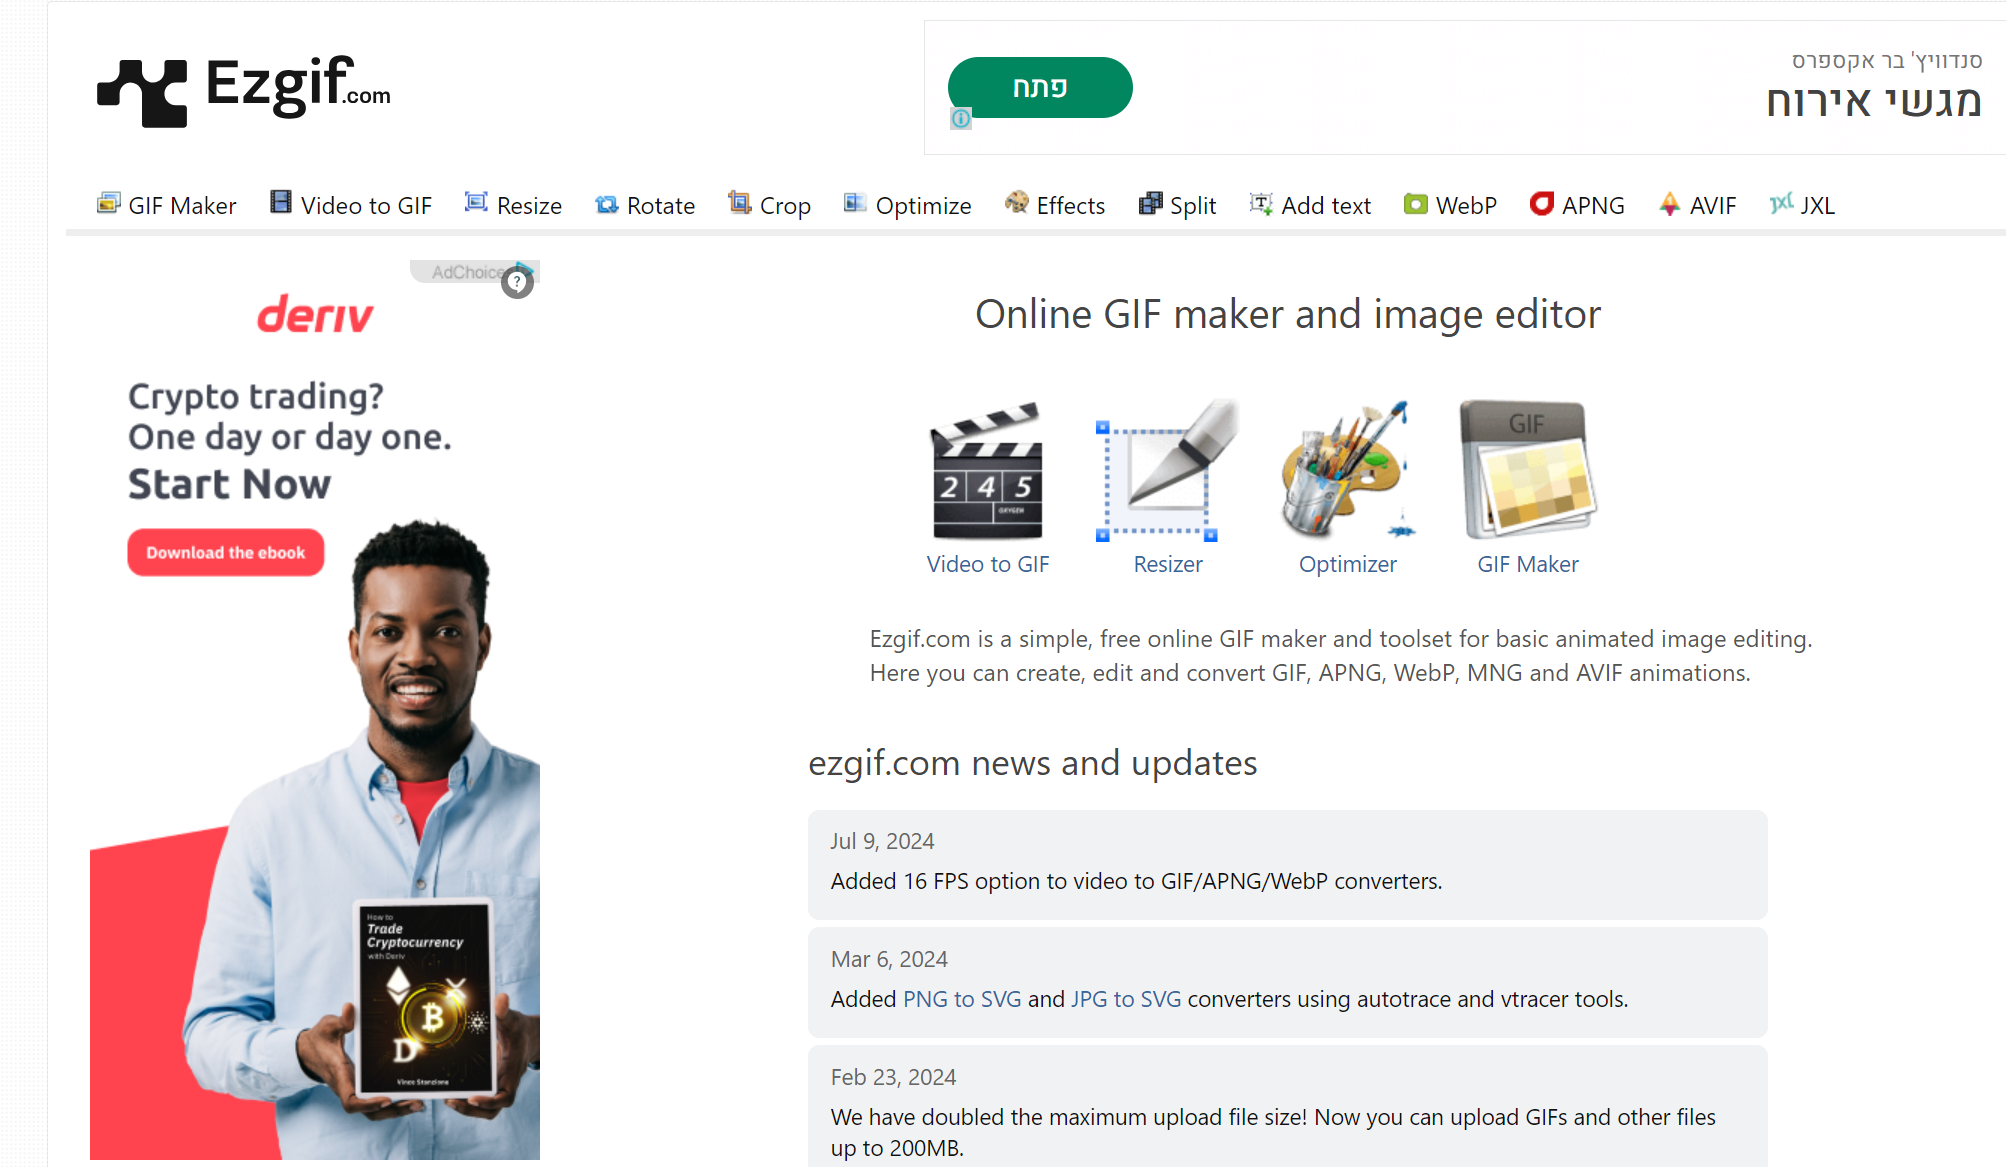Click Download the ebook button

tap(226, 552)
